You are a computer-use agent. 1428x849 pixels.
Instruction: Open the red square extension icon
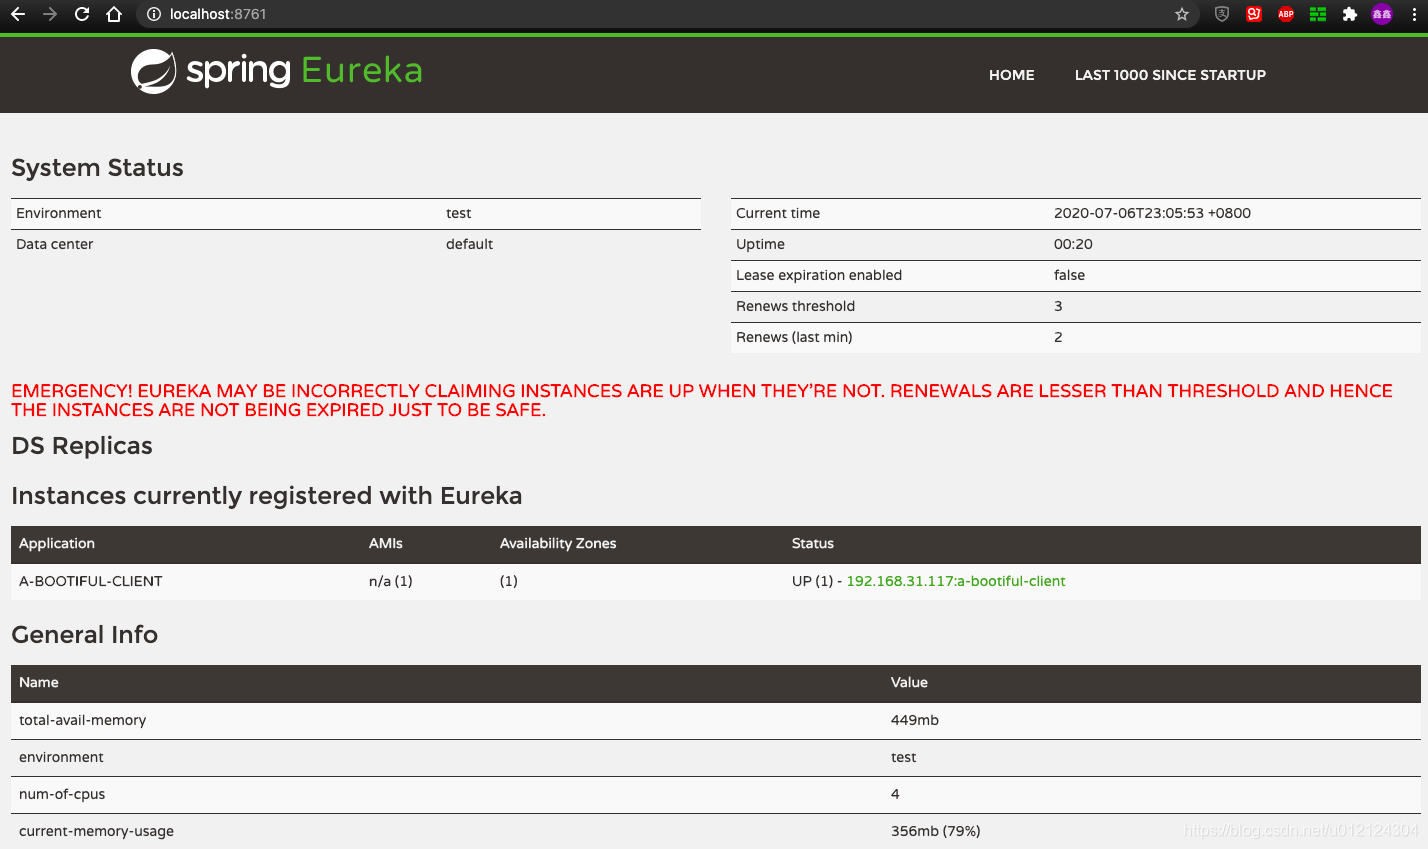tap(1254, 14)
